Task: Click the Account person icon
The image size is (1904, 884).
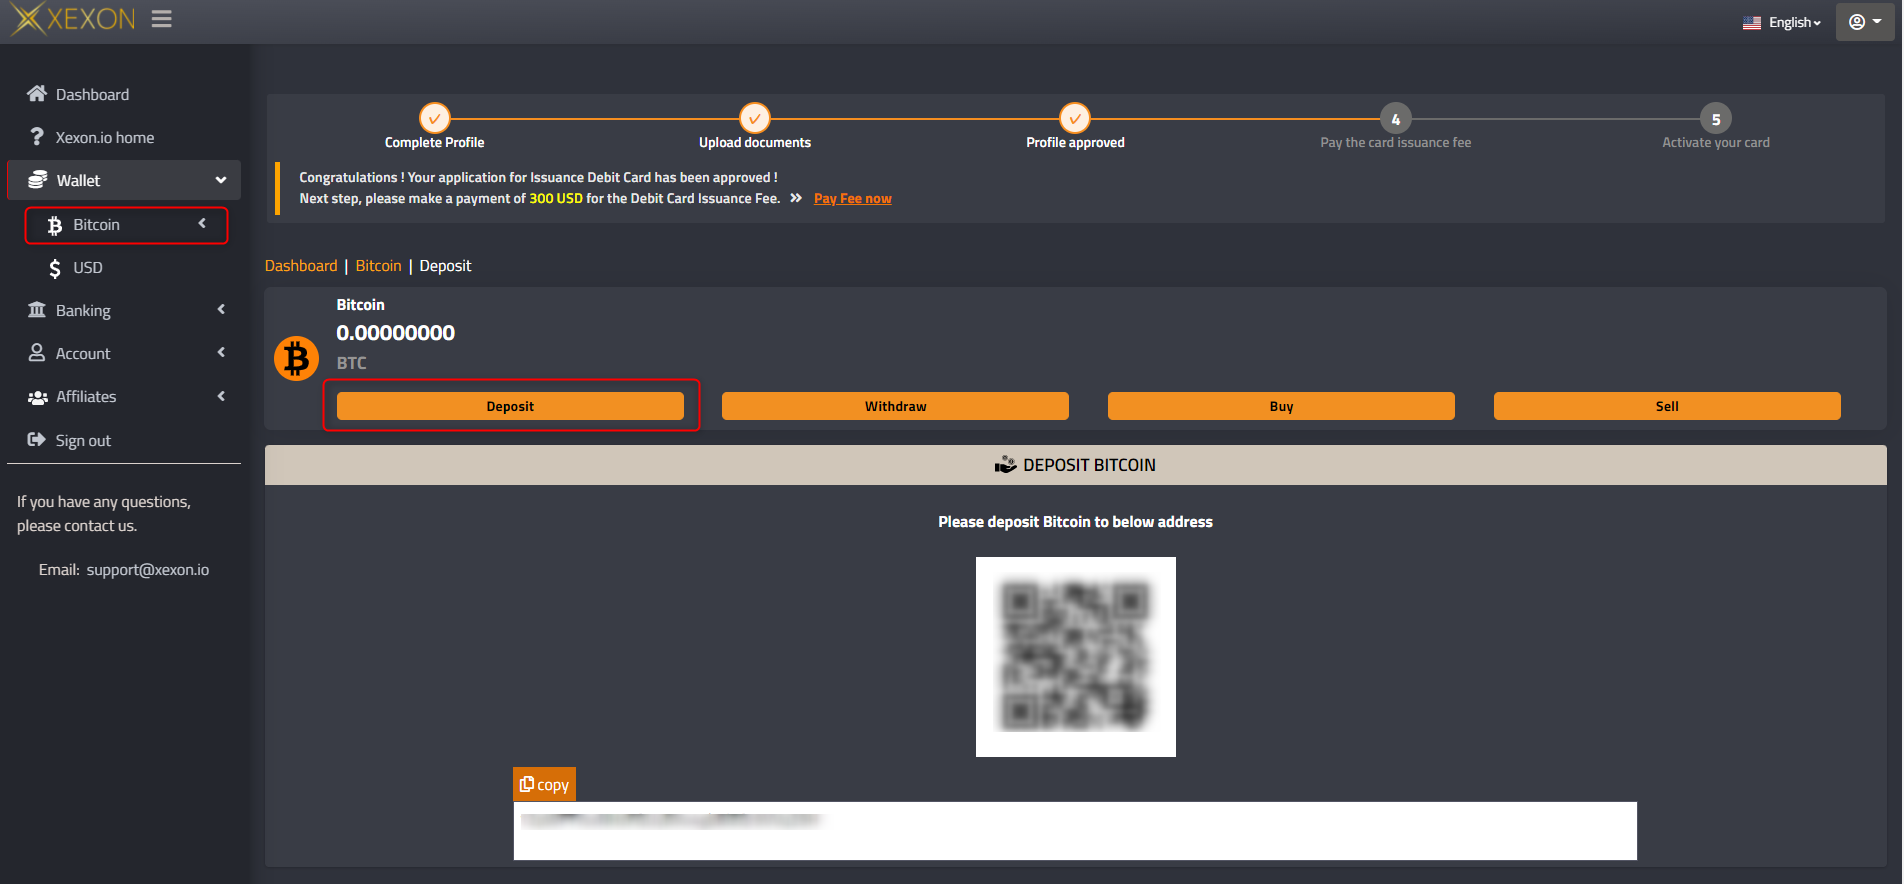Action: (37, 353)
